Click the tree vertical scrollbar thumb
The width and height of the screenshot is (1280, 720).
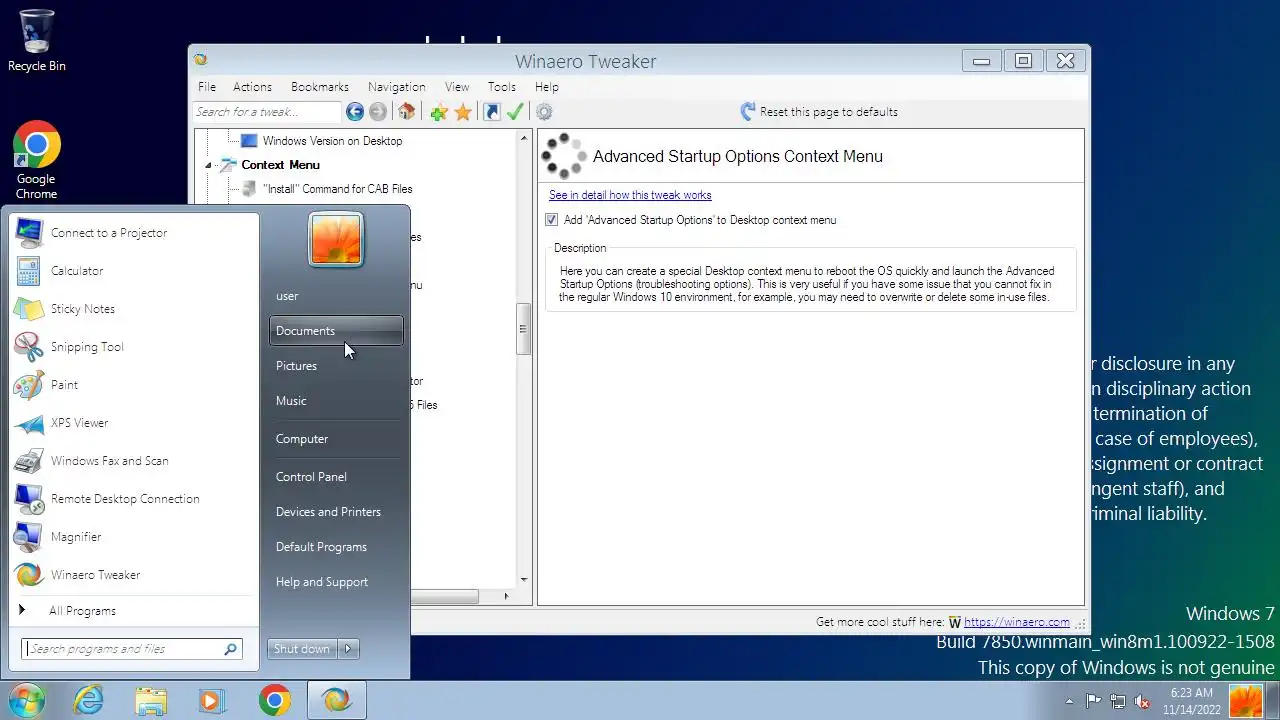click(523, 329)
